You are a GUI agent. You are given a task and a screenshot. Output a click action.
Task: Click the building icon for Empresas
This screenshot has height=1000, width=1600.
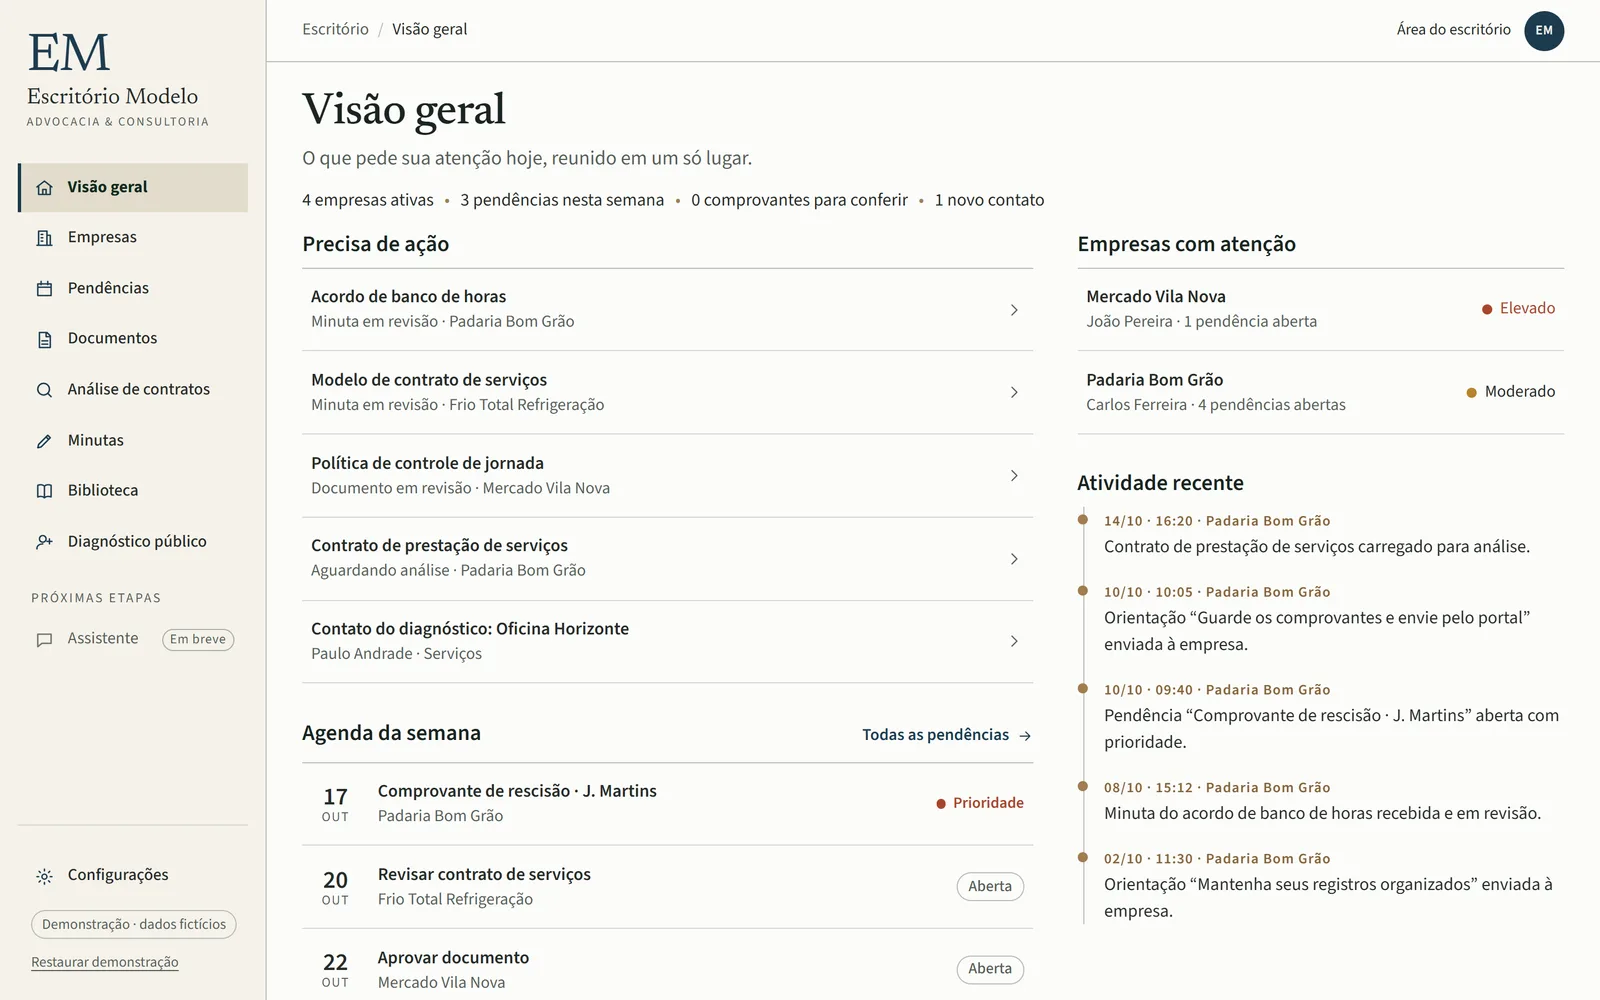pyautogui.click(x=44, y=238)
